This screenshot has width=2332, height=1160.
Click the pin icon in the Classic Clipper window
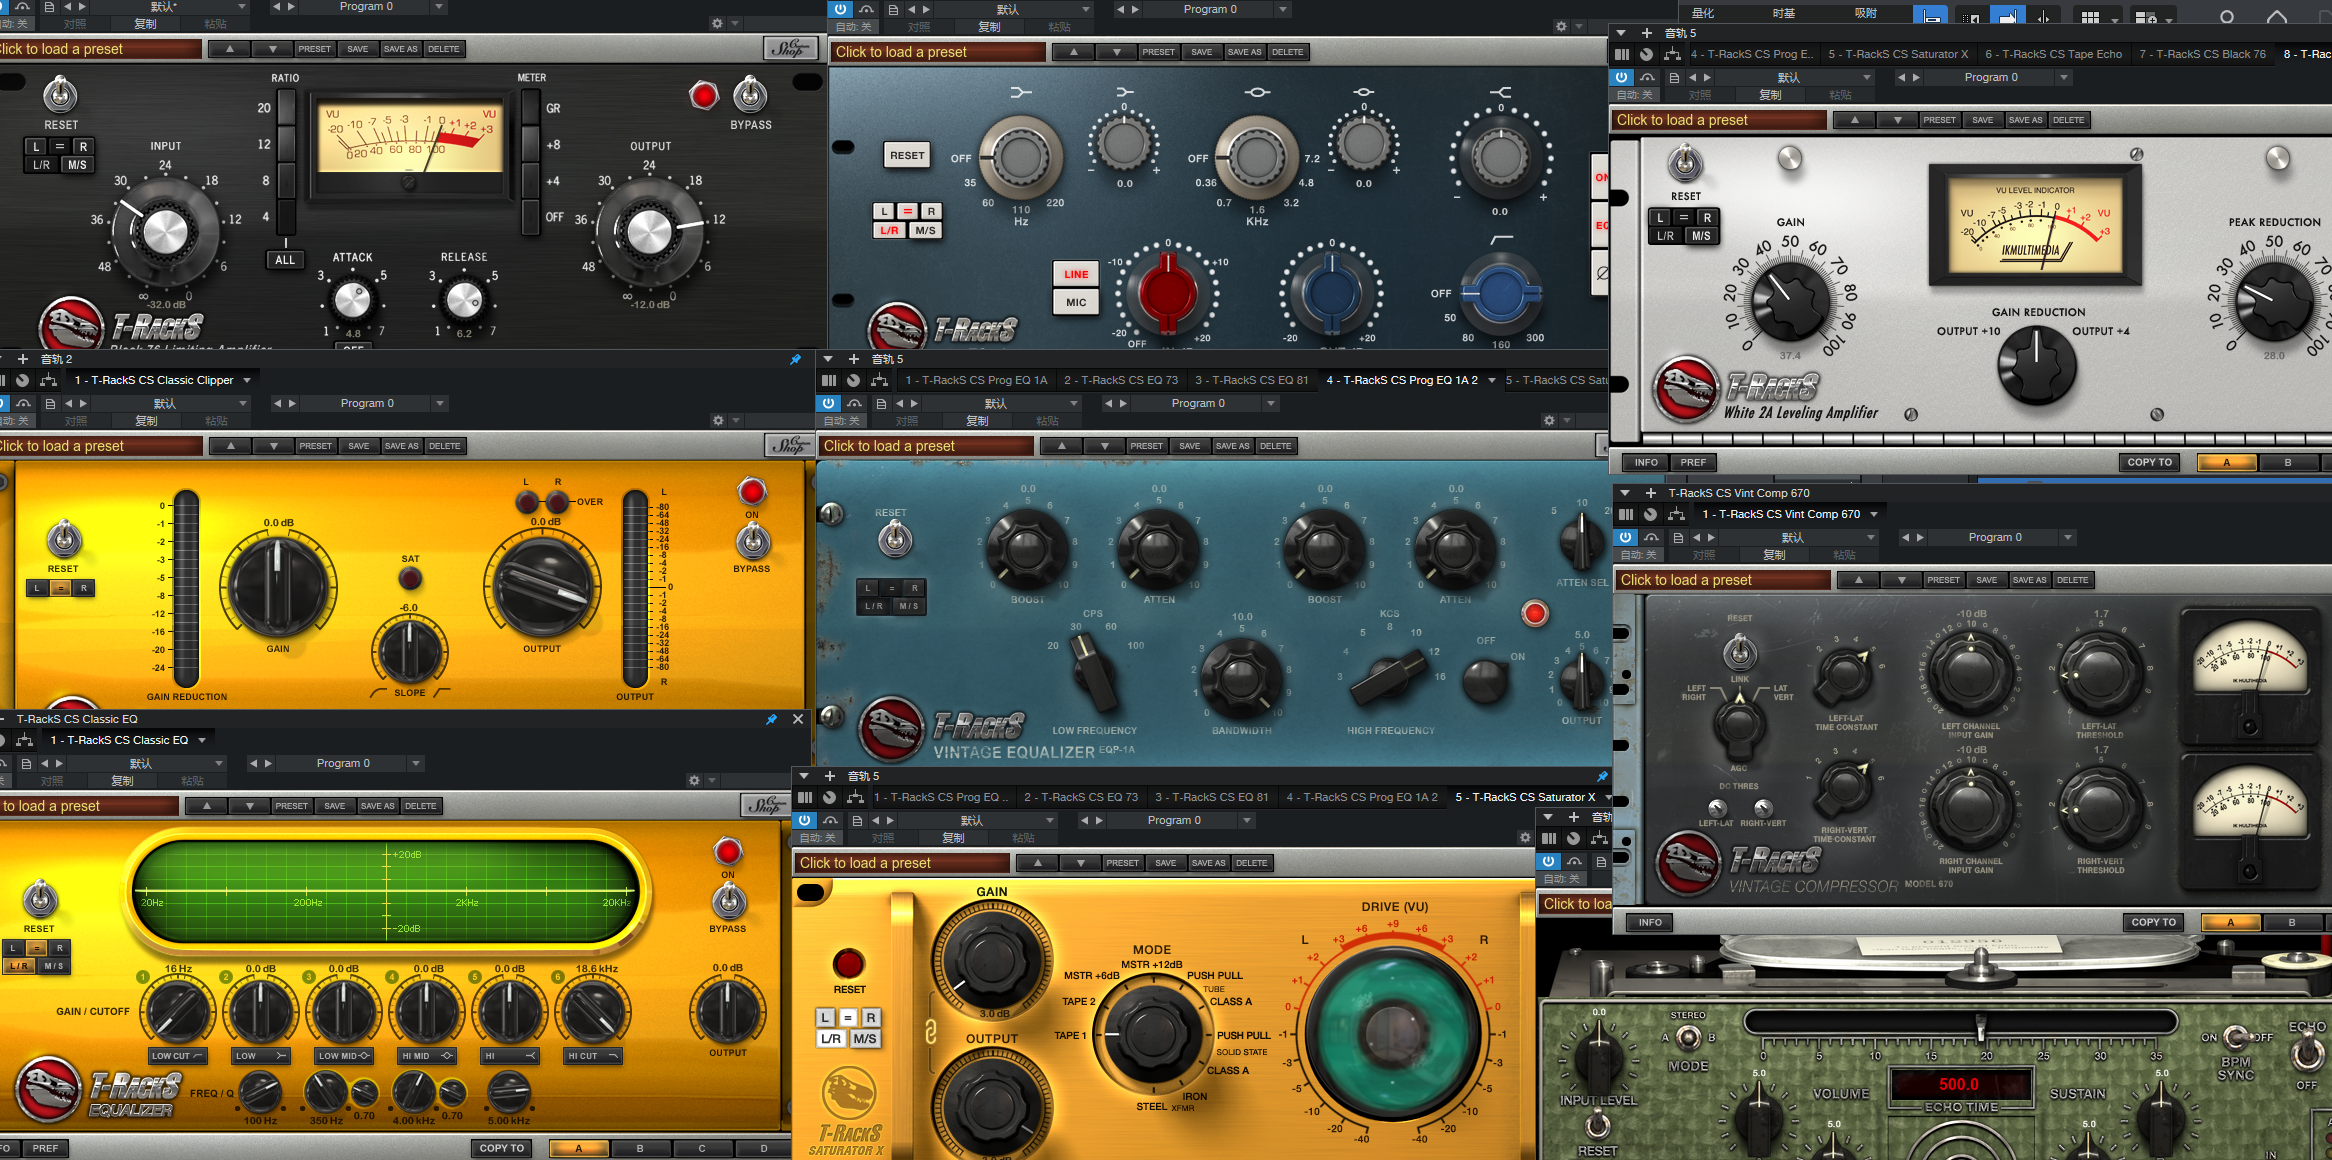click(x=796, y=359)
